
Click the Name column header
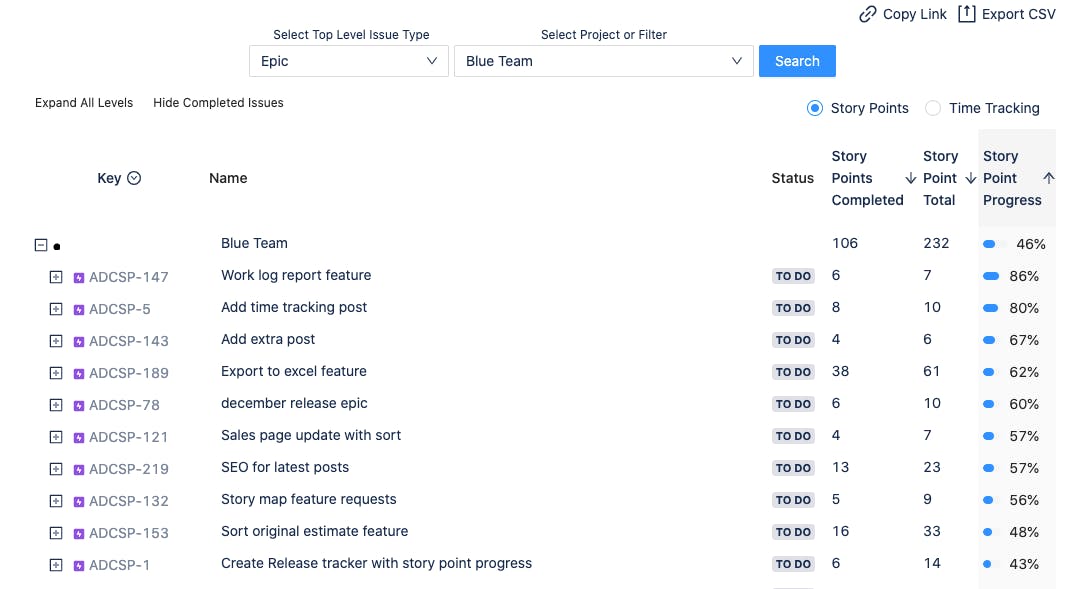click(228, 178)
